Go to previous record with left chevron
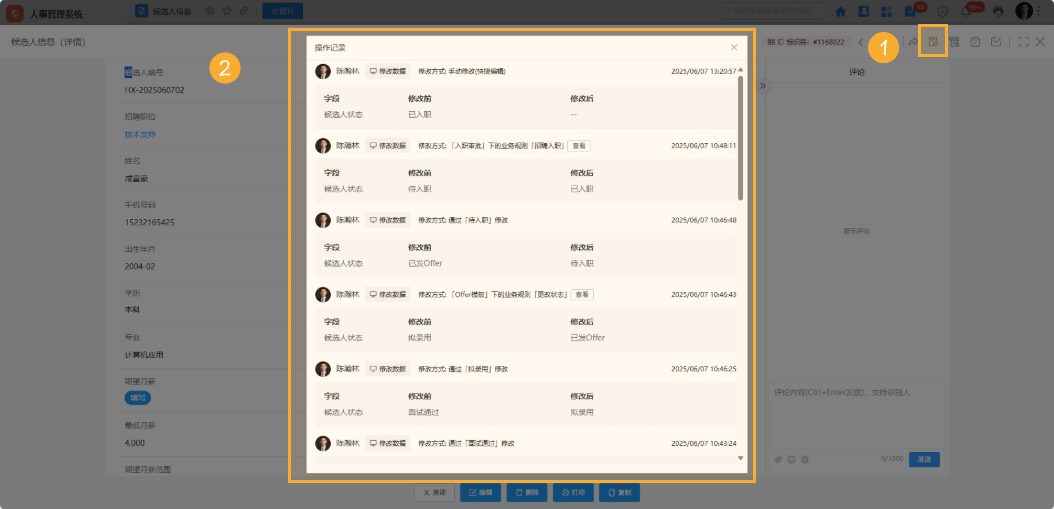Viewport: 1054px width, 509px height. click(x=860, y=42)
